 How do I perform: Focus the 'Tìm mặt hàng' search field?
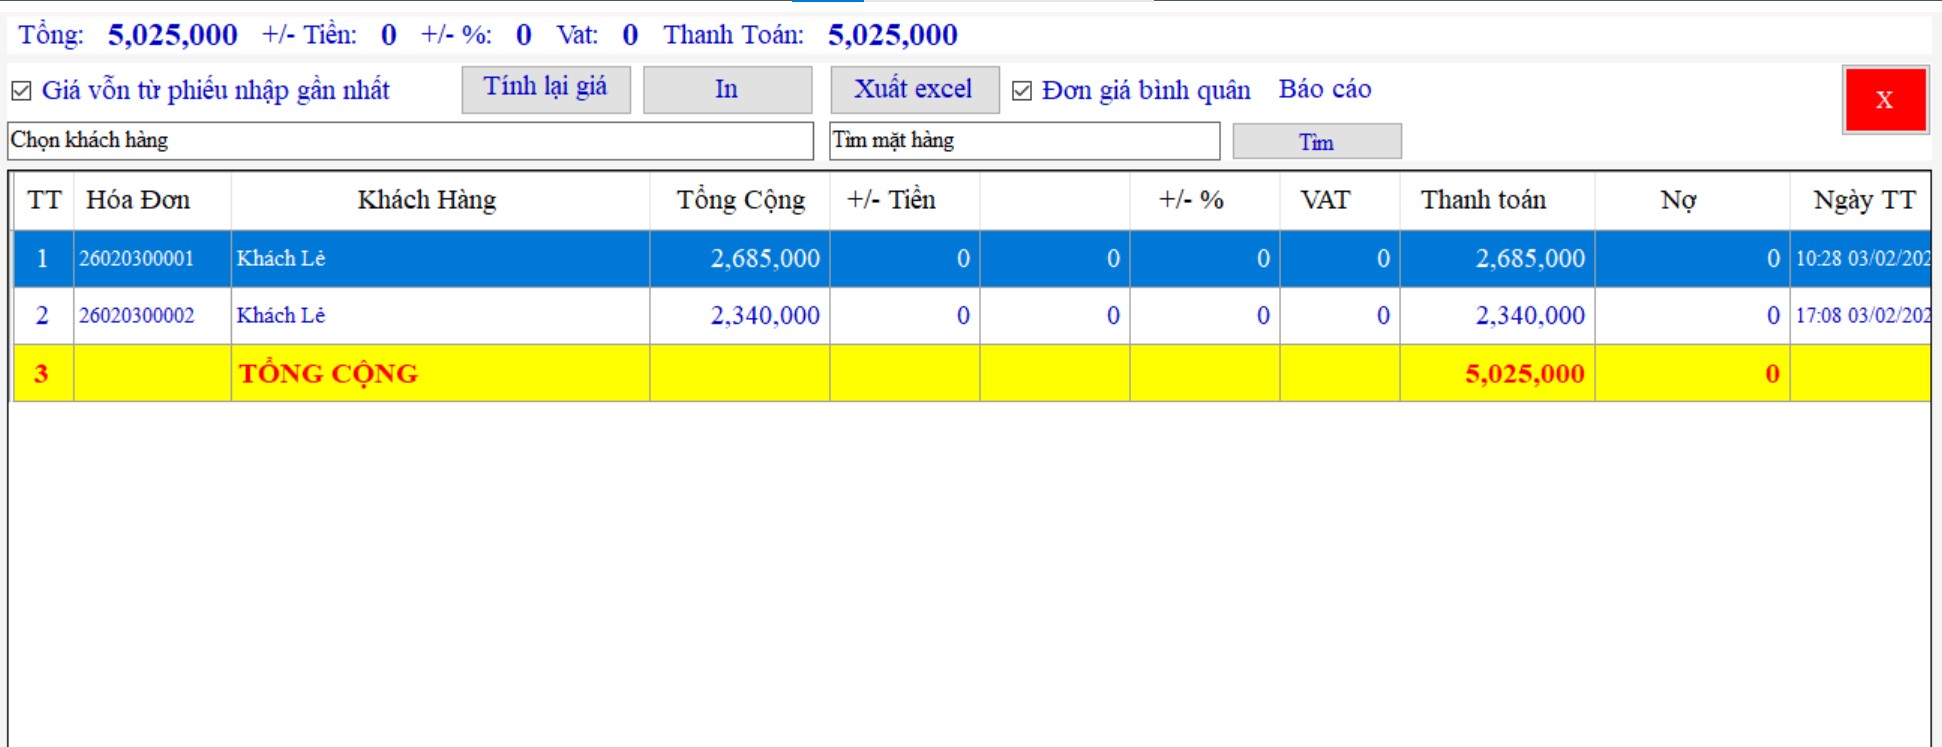click(1024, 141)
